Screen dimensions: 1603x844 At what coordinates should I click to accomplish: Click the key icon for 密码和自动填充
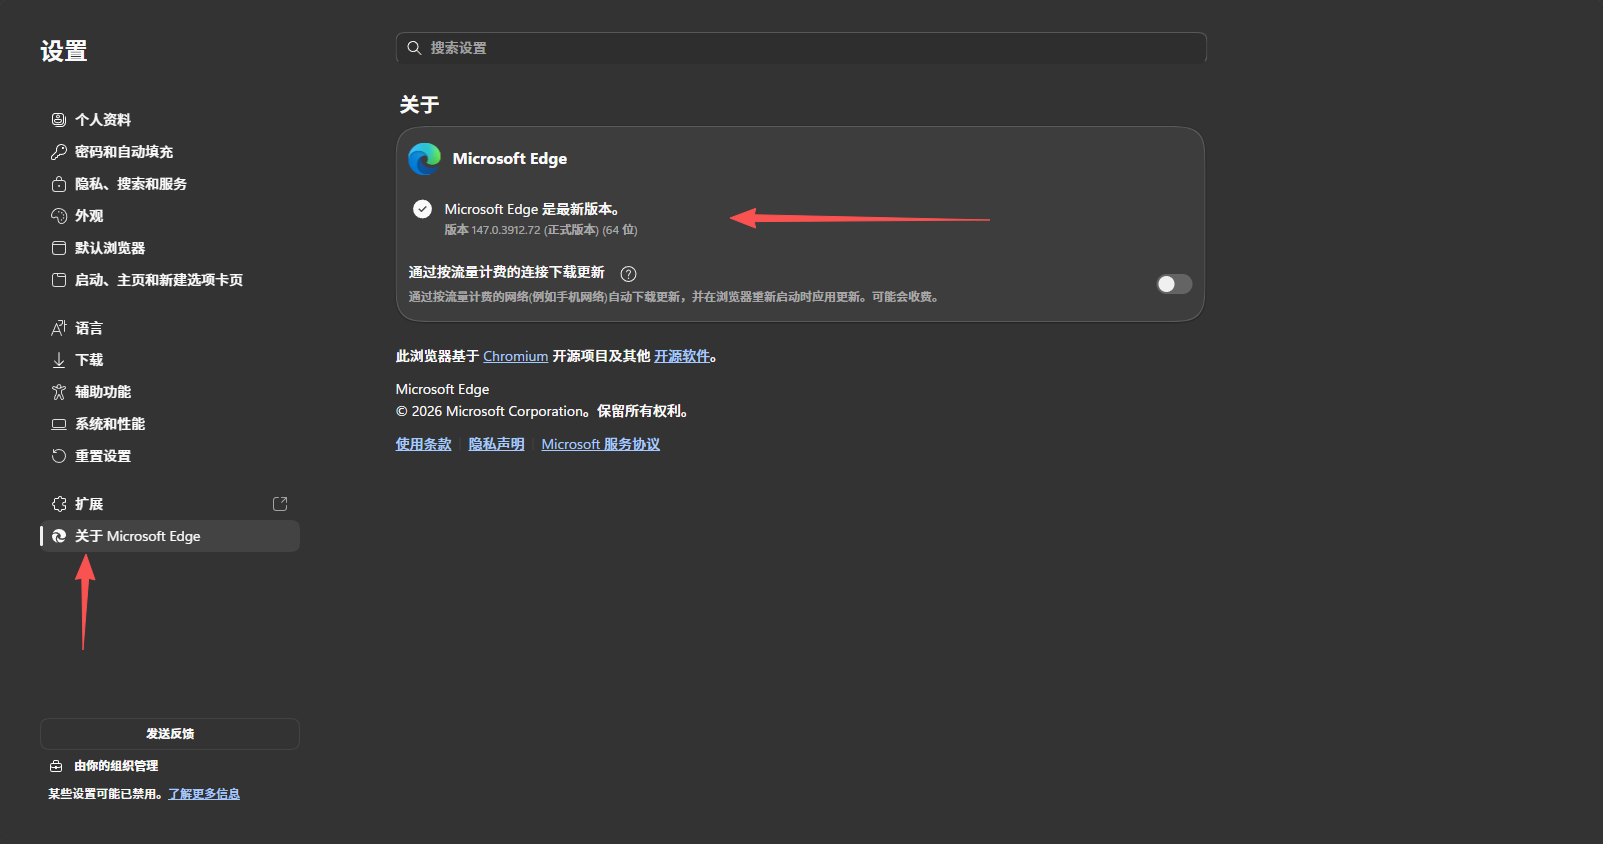tap(59, 152)
